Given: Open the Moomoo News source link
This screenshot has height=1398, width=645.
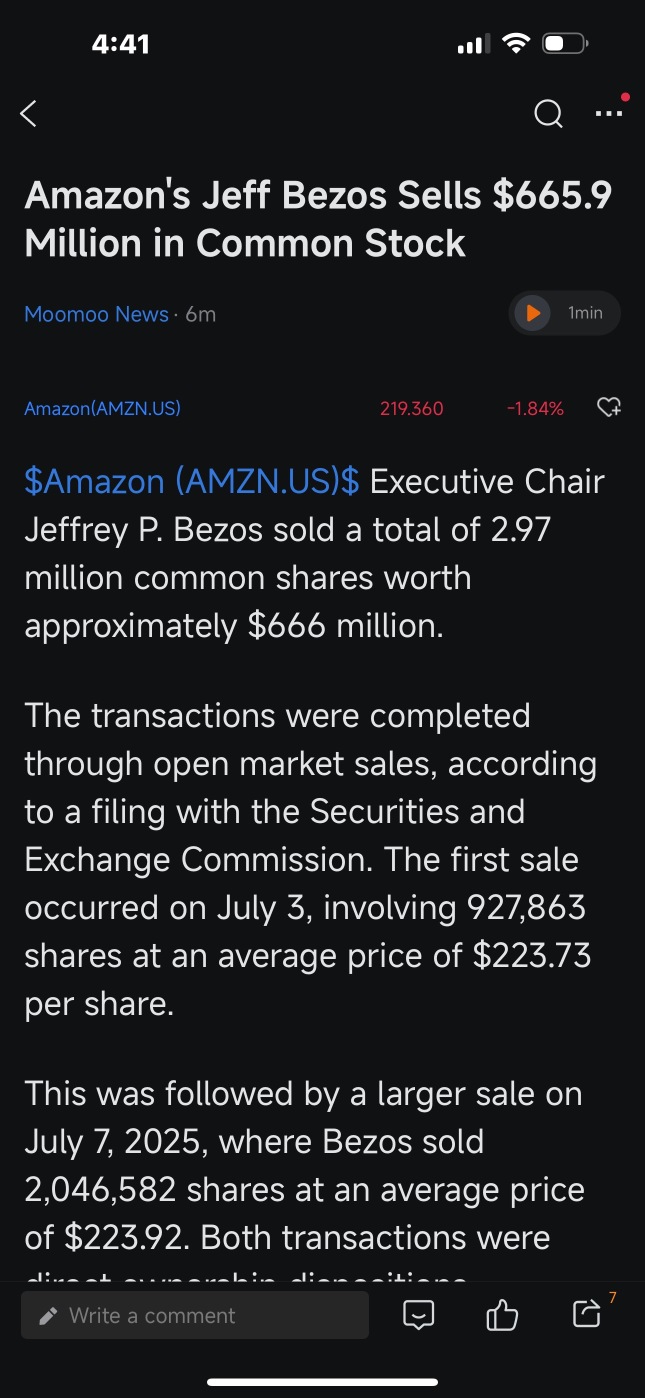Looking at the screenshot, I should [x=96, y=314].
